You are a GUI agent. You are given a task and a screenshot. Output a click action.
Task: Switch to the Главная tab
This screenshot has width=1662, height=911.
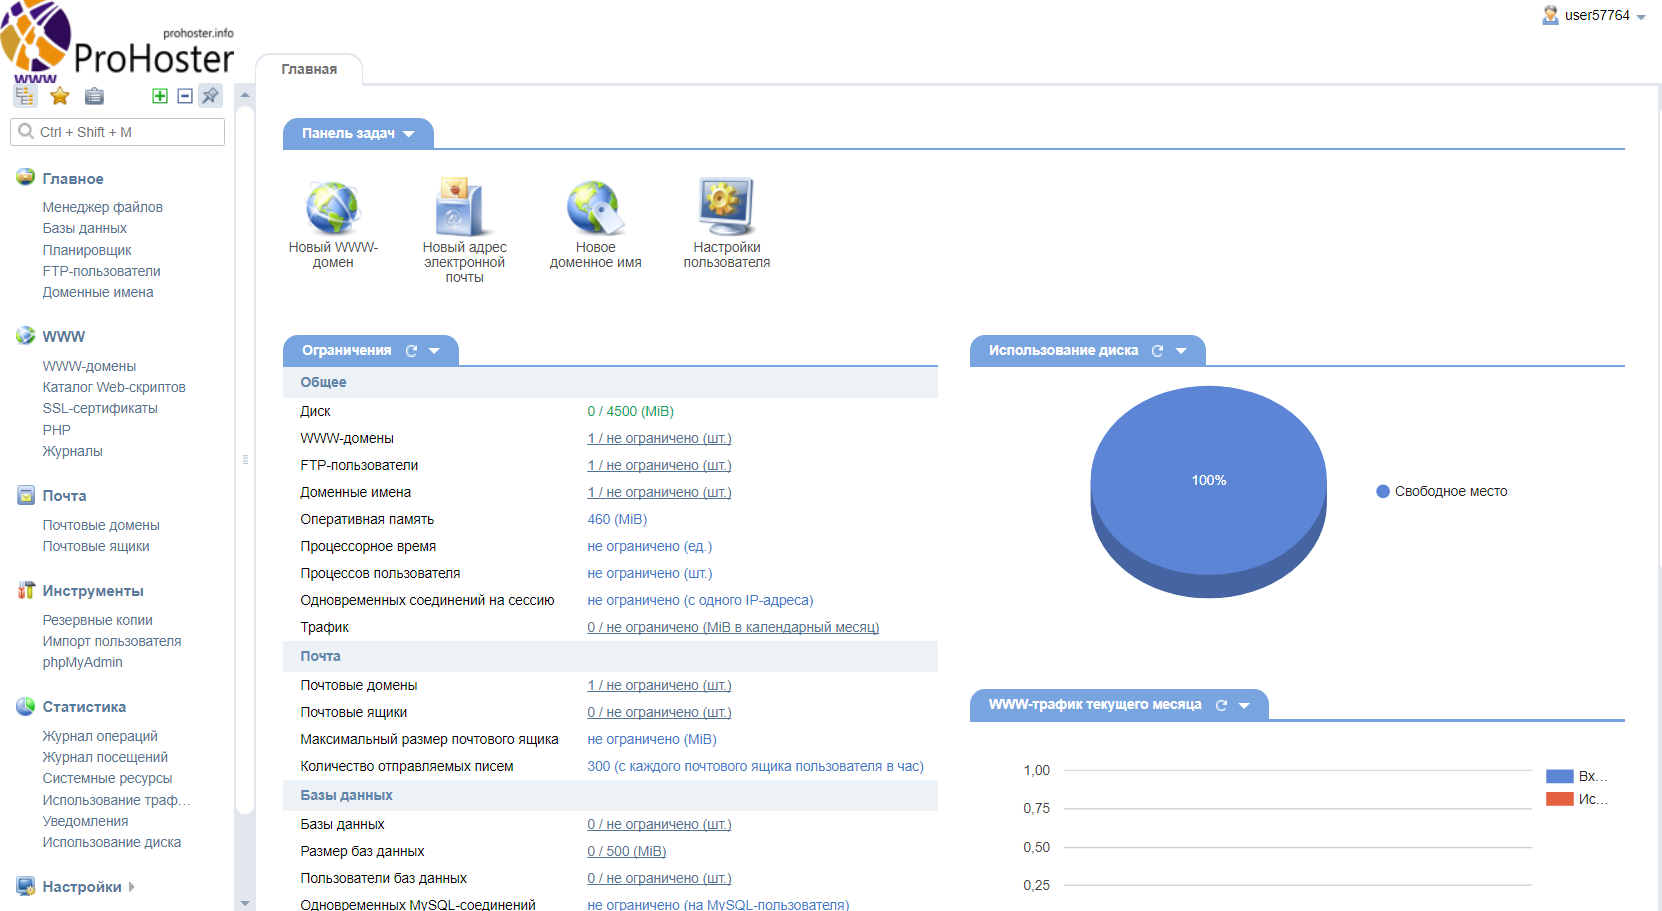tap(309, 69)
